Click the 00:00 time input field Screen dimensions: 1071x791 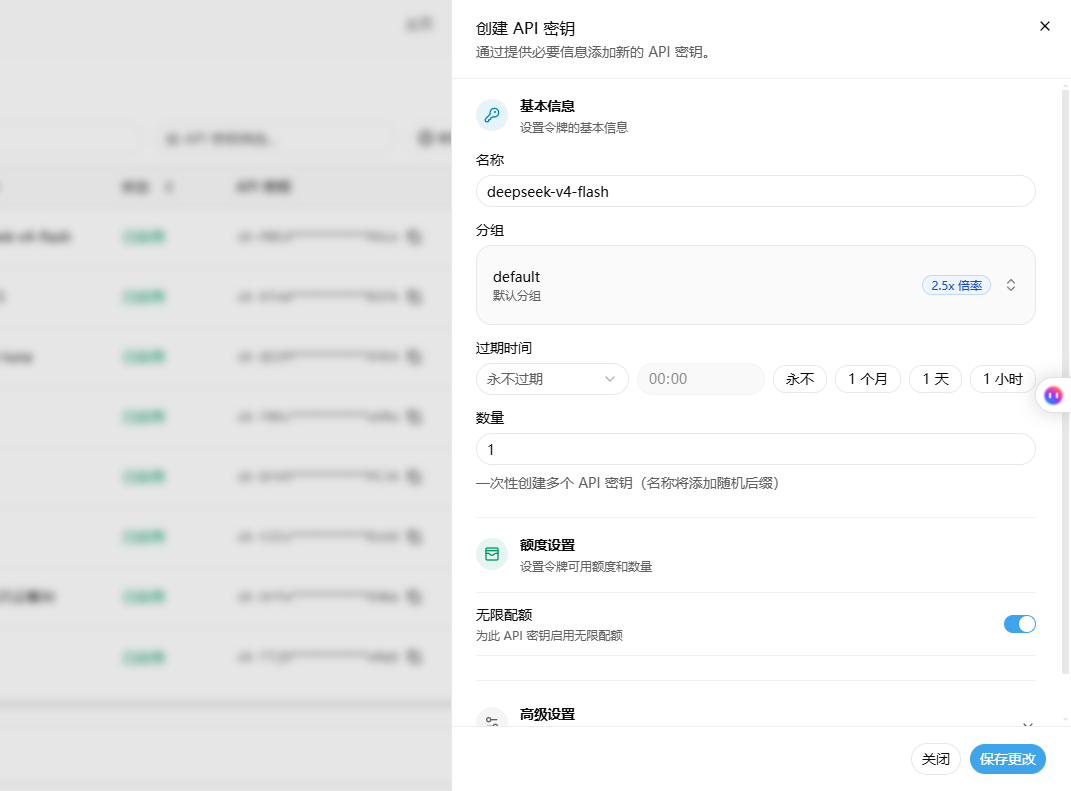tap(700, 379)
